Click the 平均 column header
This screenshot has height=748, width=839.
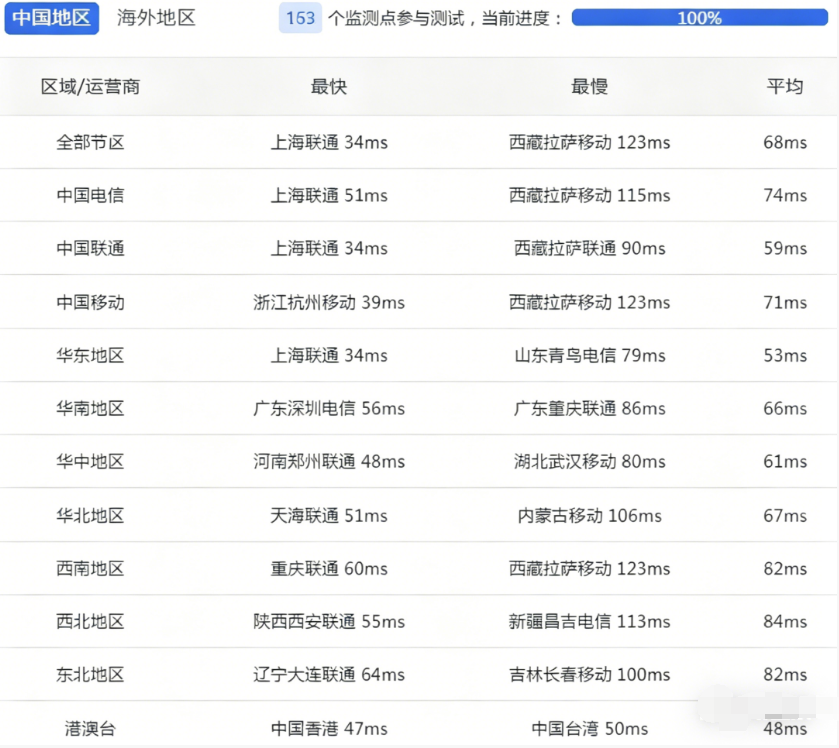tap(784, 87)
